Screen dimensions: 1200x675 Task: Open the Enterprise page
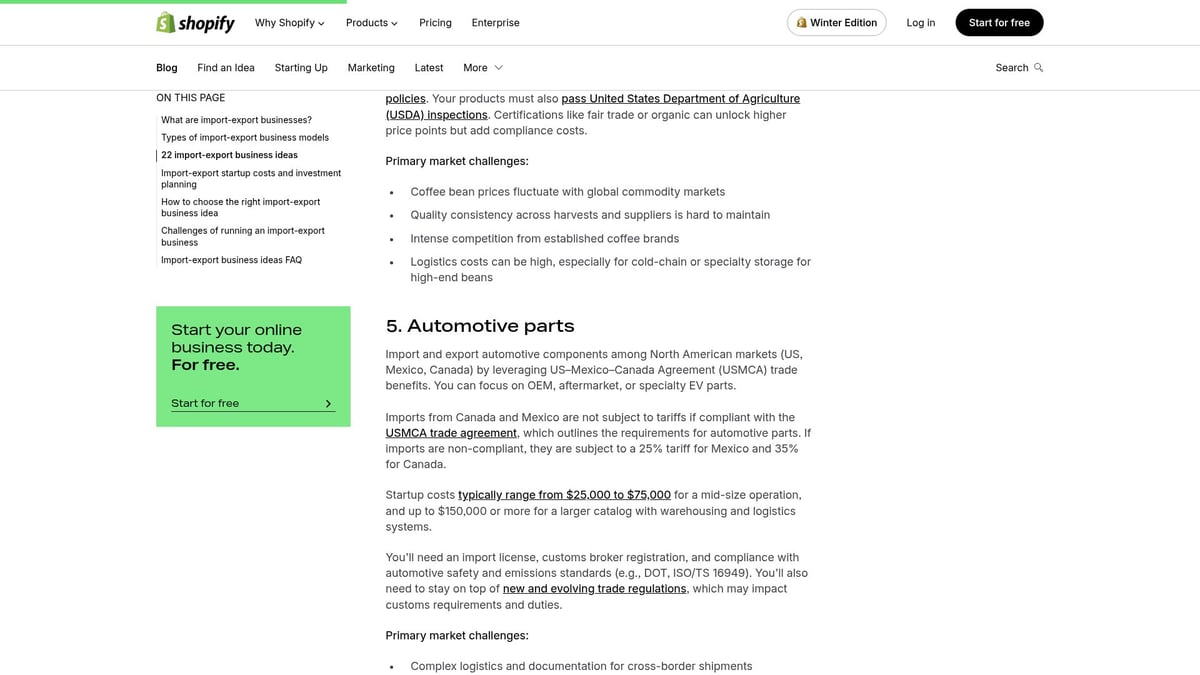(x=495, y=22)
